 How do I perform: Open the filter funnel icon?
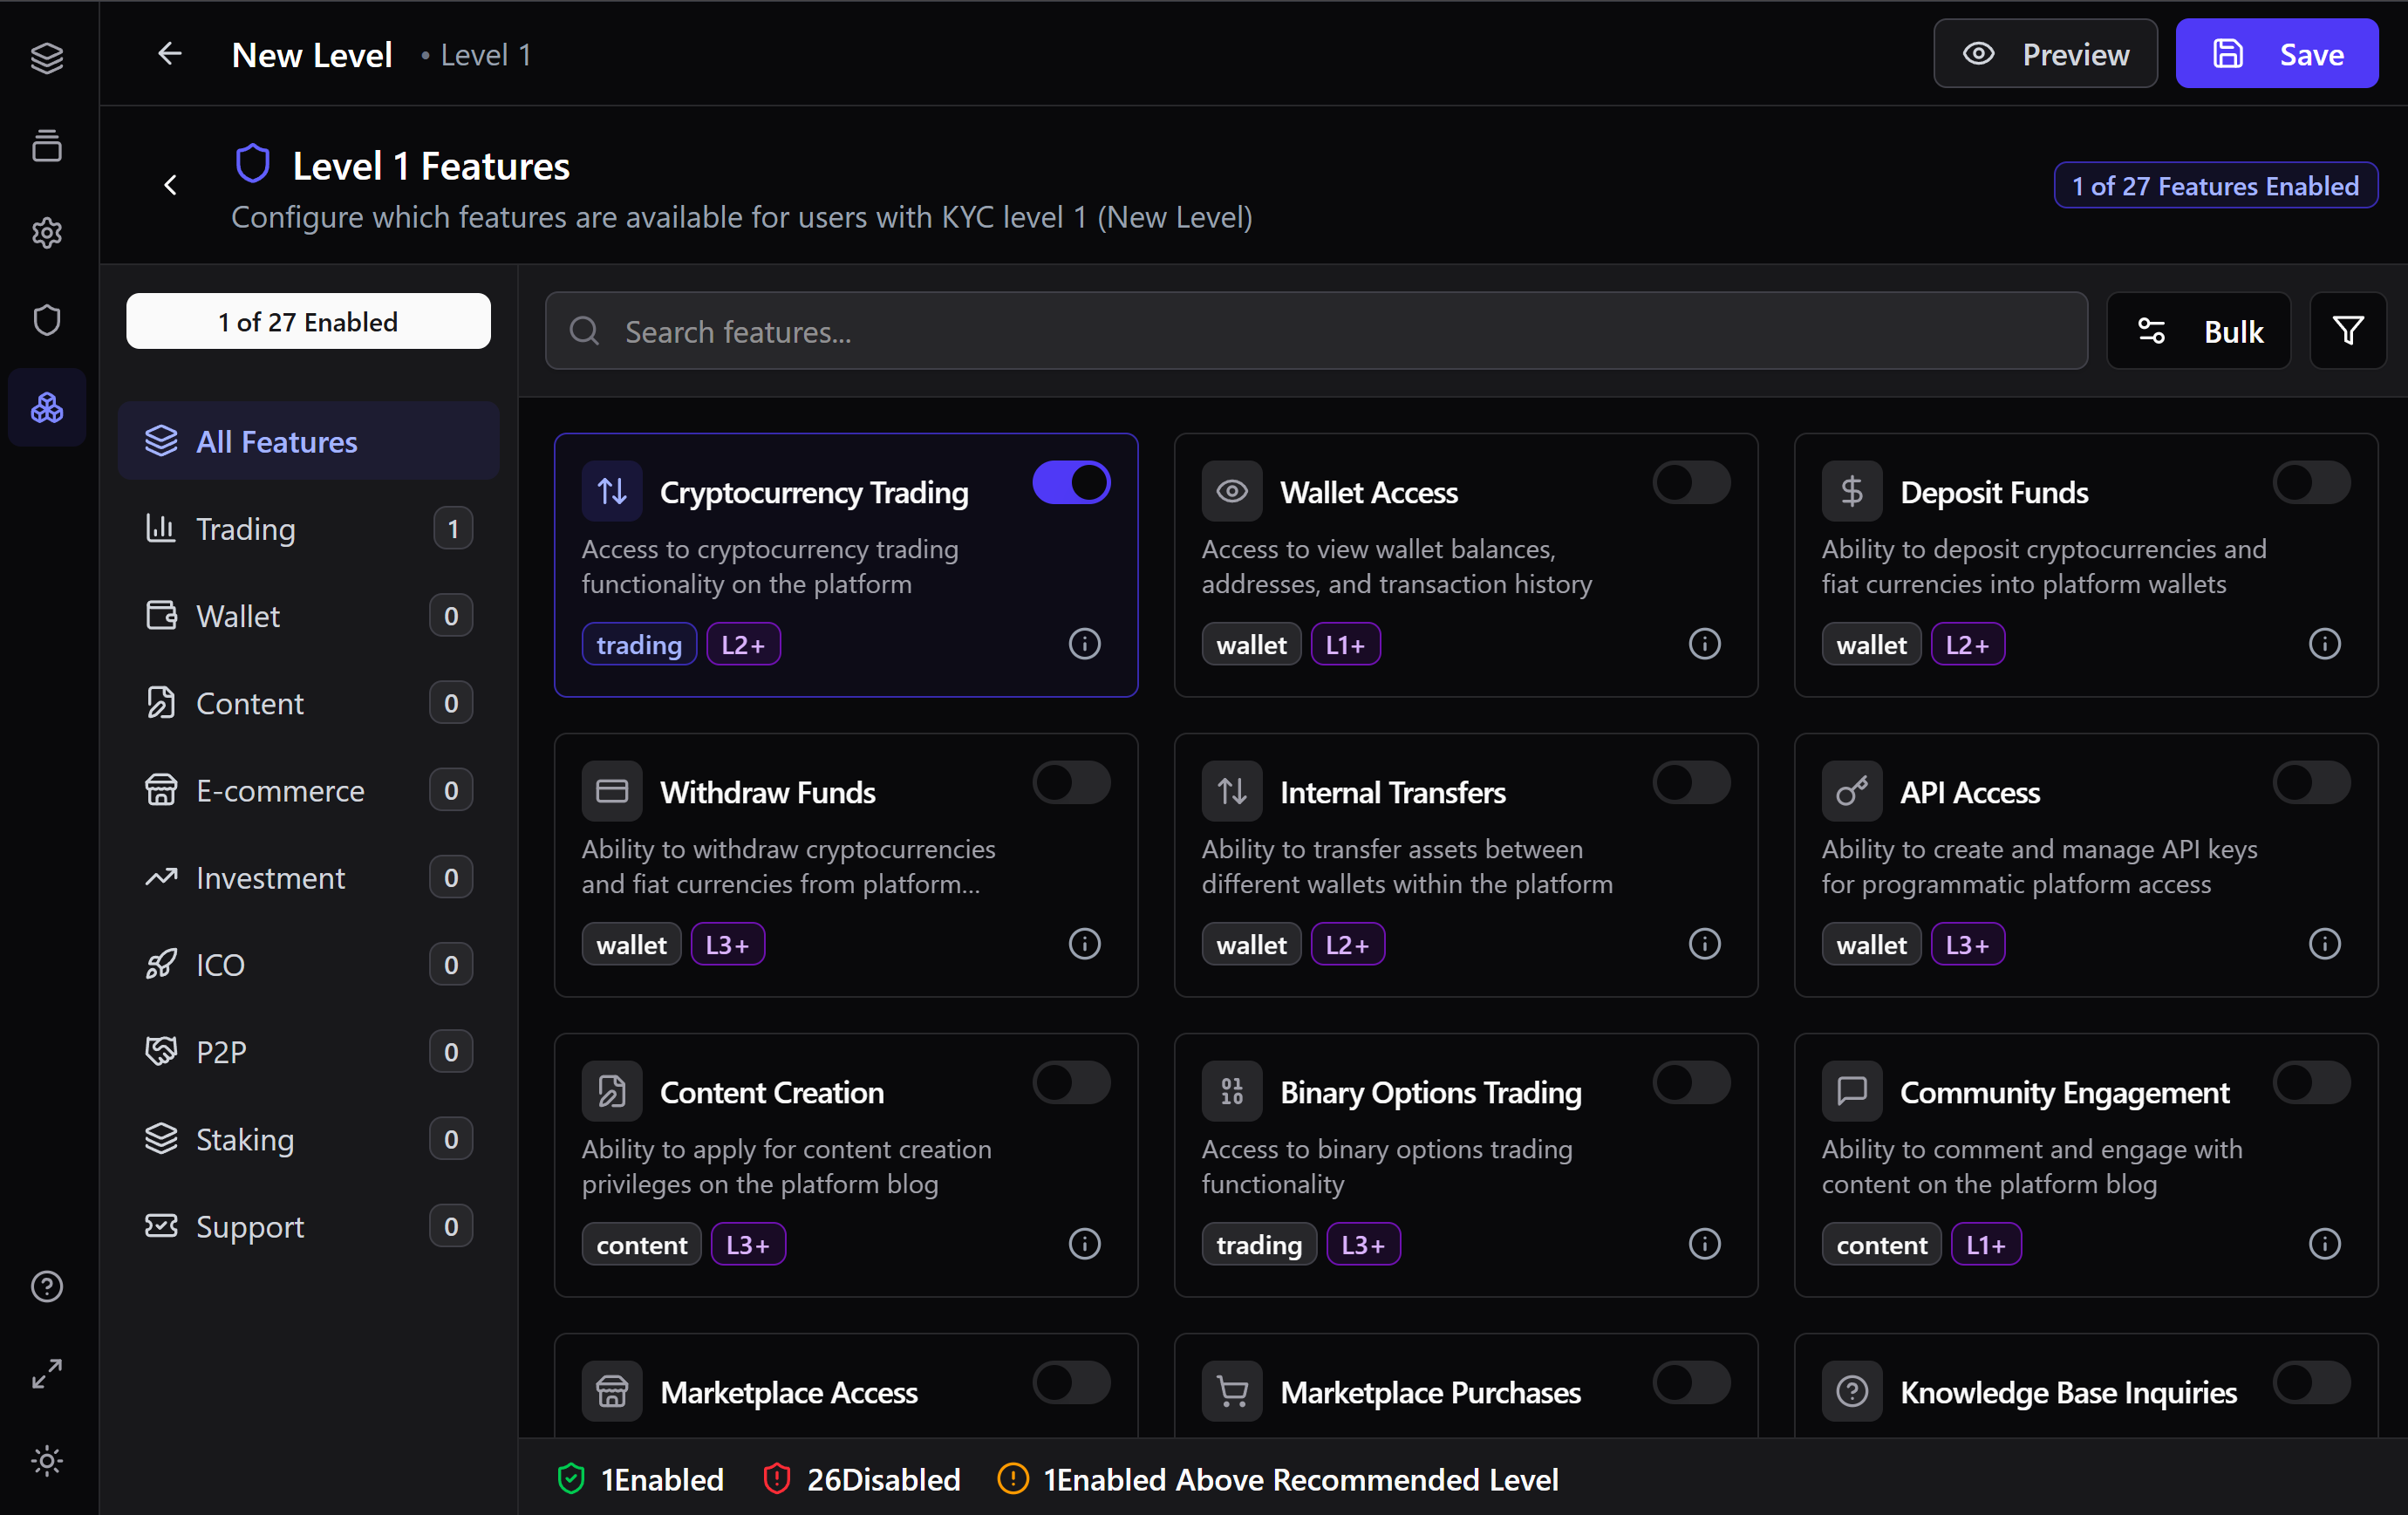[2348, 330]
